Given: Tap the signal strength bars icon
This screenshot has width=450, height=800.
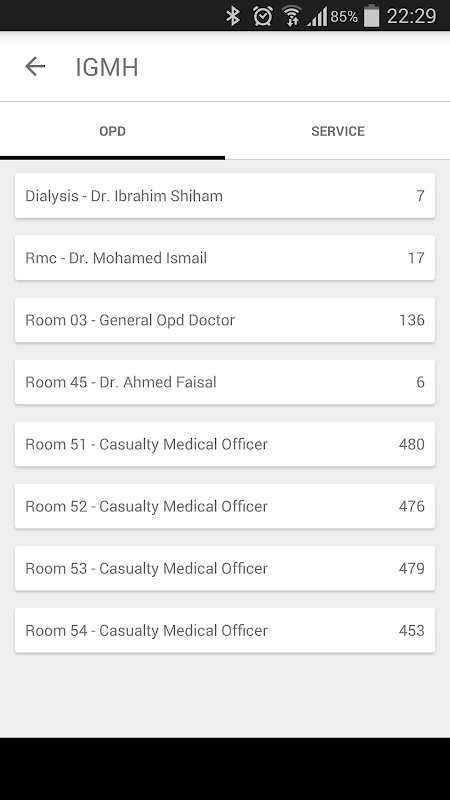Looking at the screenshot, I should coord(317,16).
